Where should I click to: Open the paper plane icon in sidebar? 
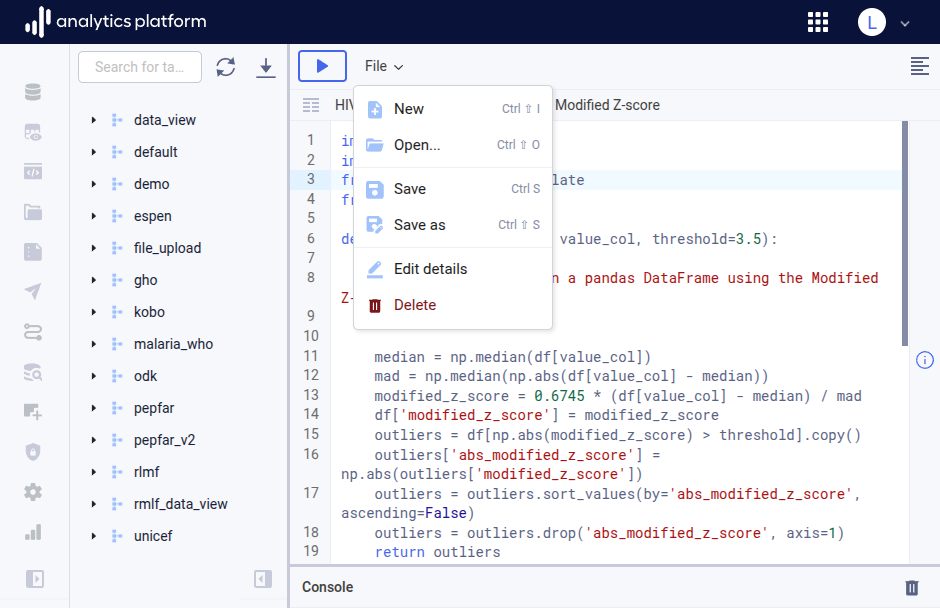[x=33, y=292]
